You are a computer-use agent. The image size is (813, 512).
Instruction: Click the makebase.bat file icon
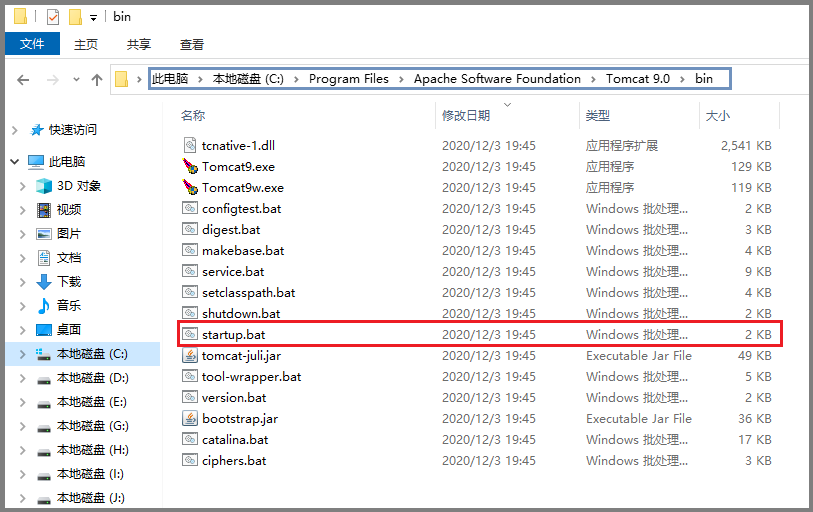click(x=190, y=251)
